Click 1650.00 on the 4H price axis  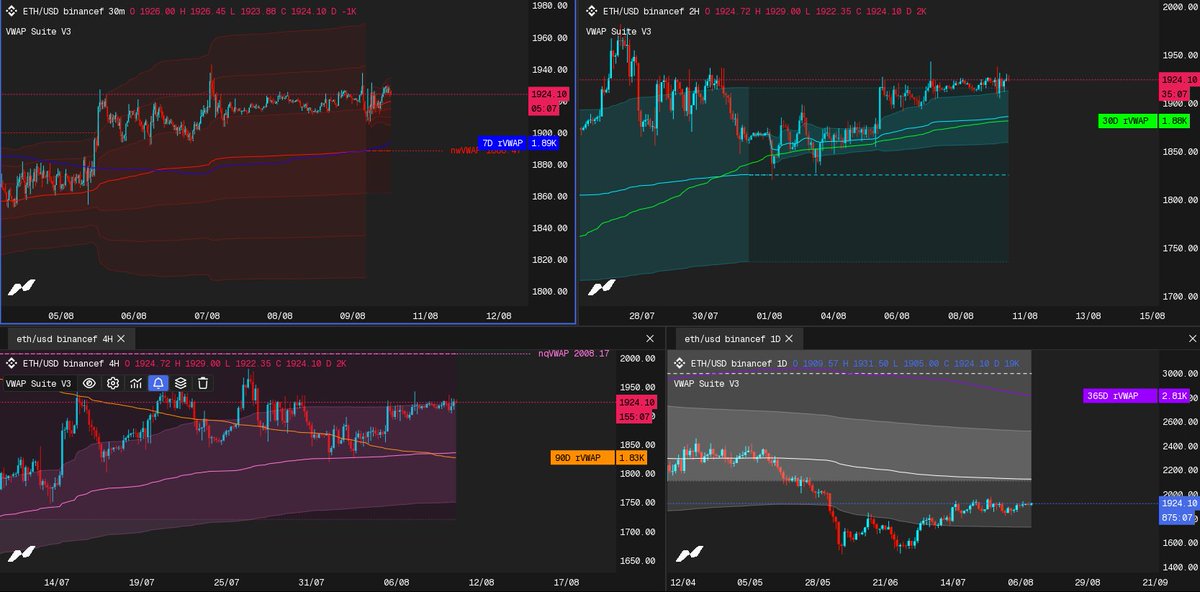(637, 561)
